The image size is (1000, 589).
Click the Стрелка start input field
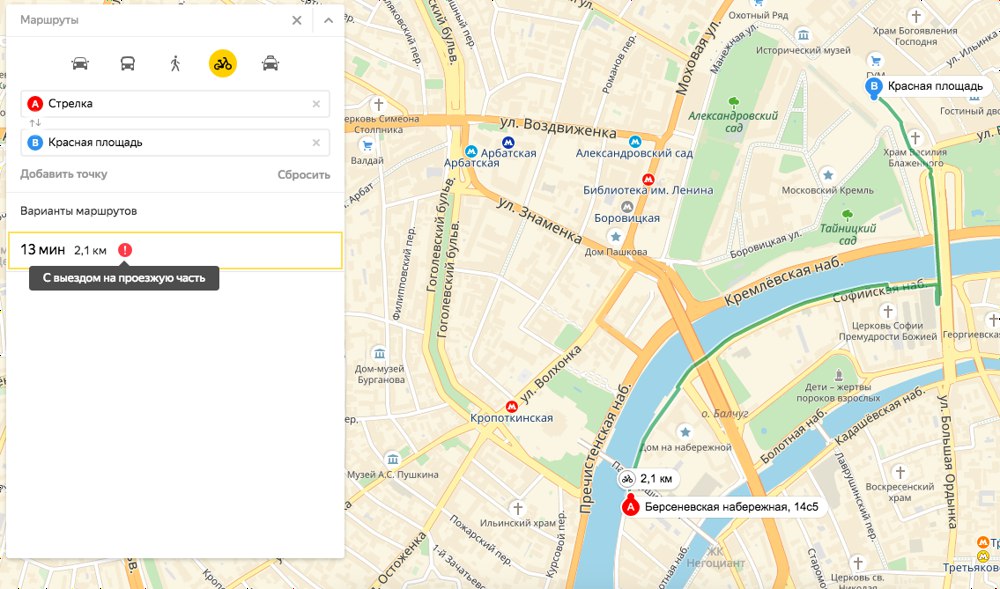pos(175,104)
